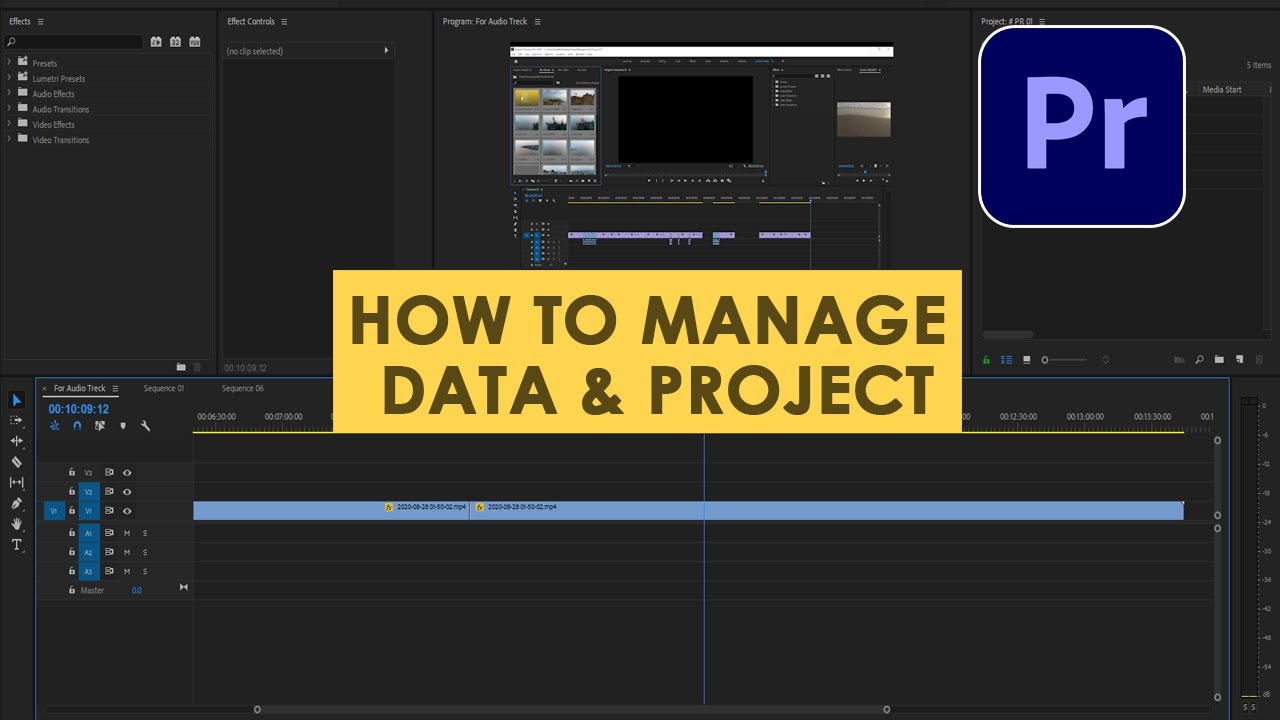Viewport: 1280px width, 720px height.
Task: Switch to Sequence 01 tab
Action: 164,388
